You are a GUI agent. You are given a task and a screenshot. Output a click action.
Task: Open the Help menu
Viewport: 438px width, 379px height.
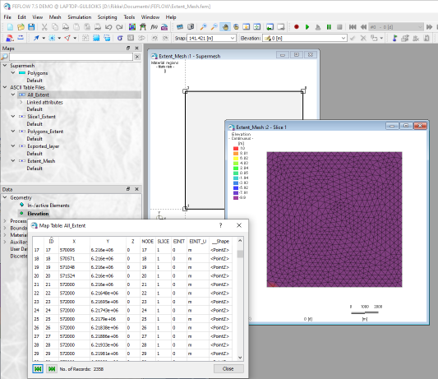point(171,17)
